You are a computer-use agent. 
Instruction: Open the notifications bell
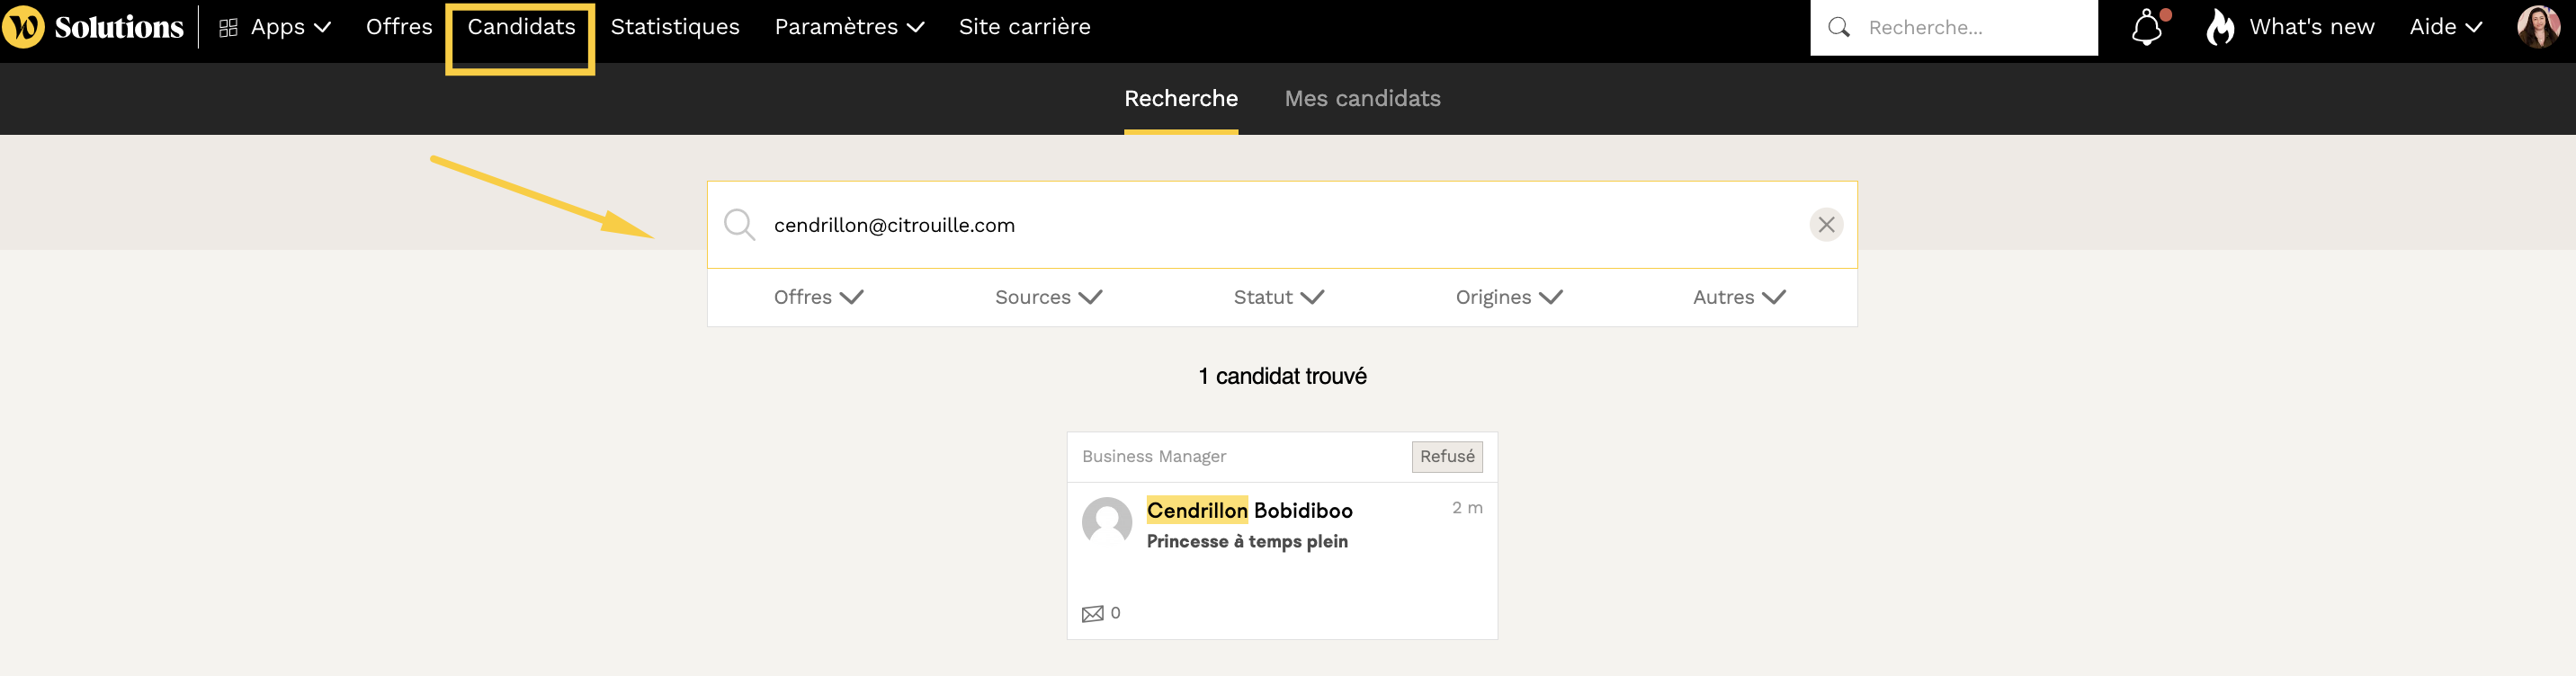(2146, 28)
